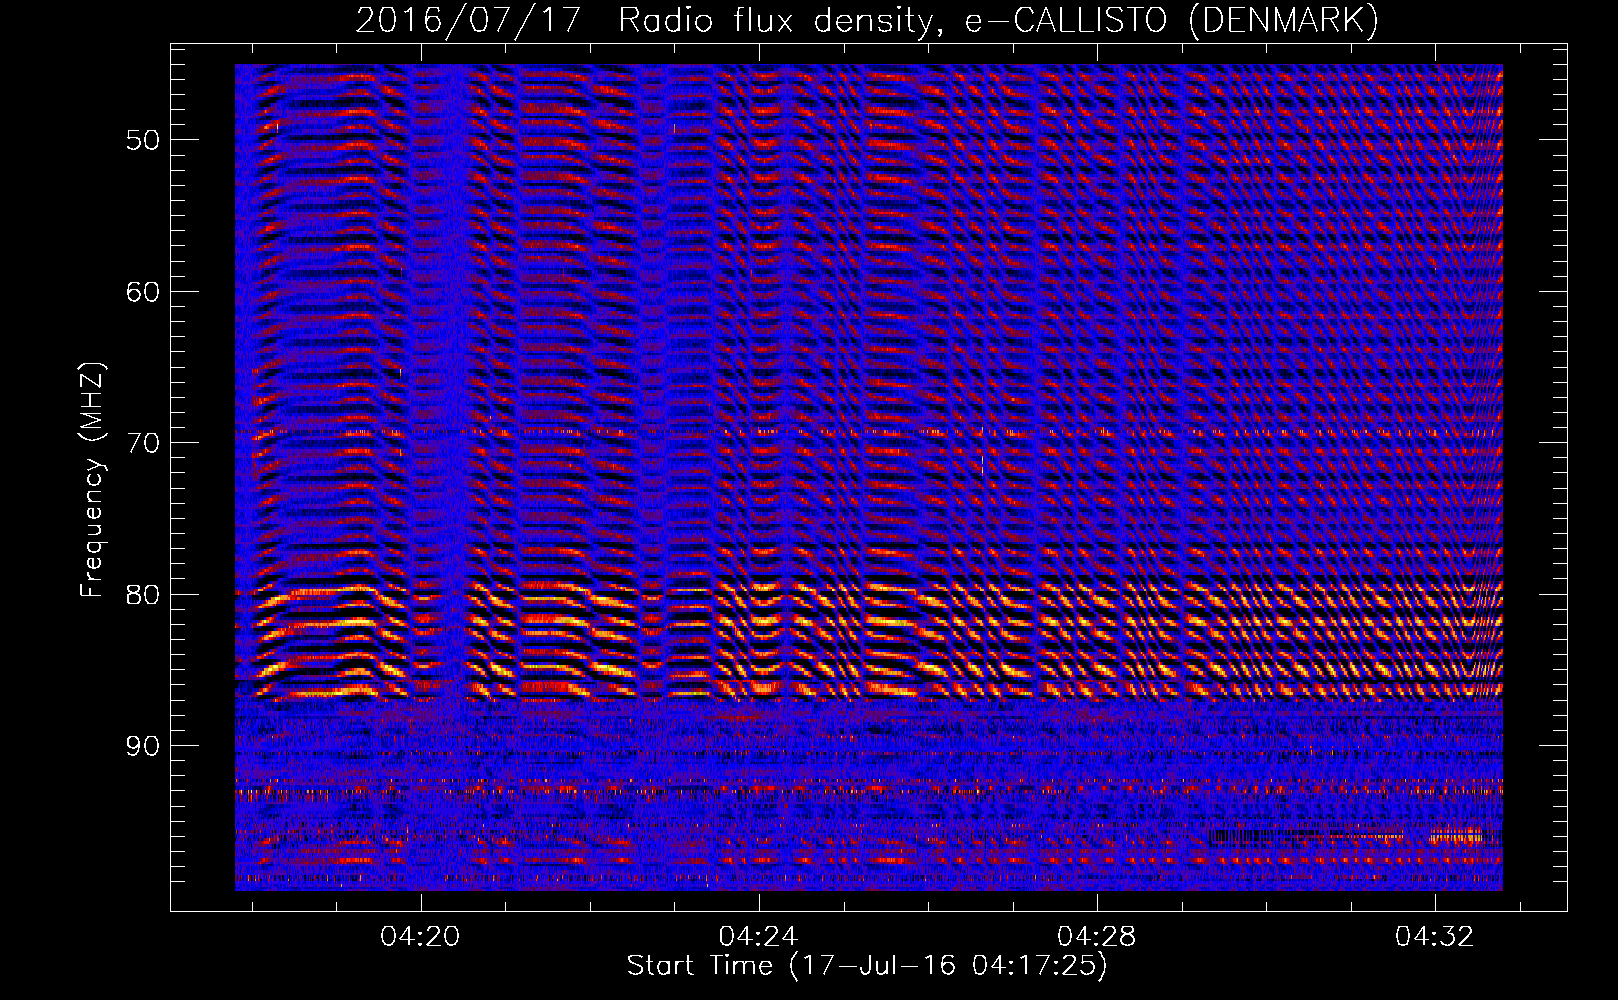Click the time tick label '04:20'

[420, 936]
